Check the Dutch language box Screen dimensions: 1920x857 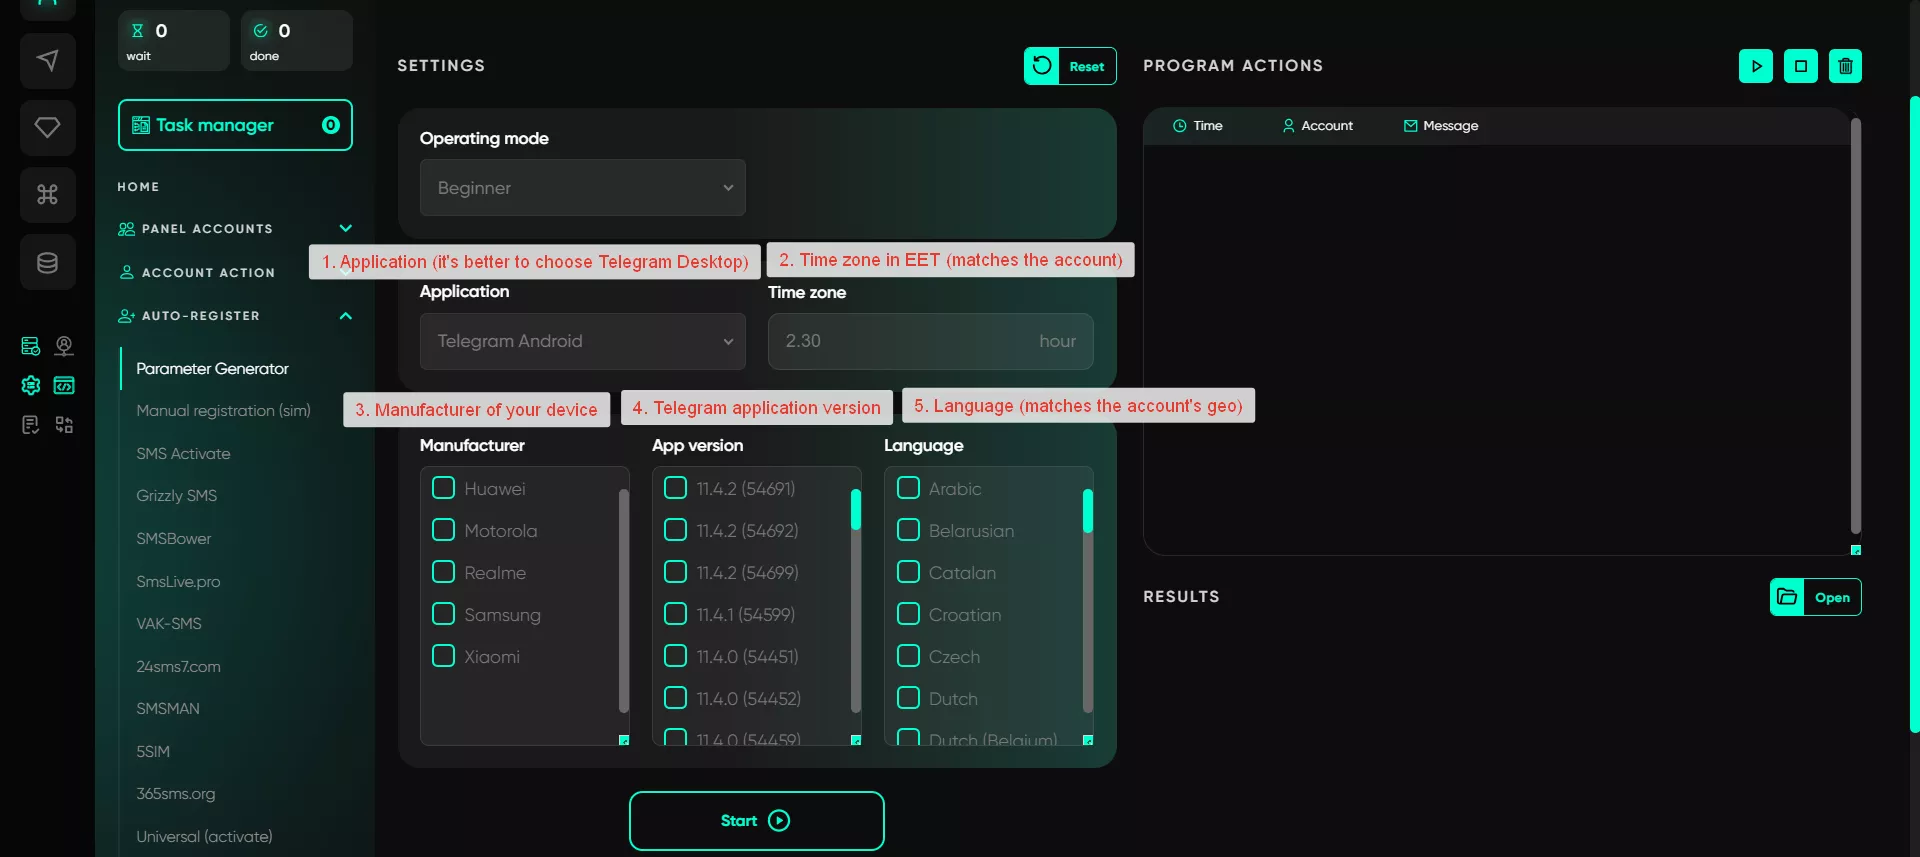(x=908, y=698)
